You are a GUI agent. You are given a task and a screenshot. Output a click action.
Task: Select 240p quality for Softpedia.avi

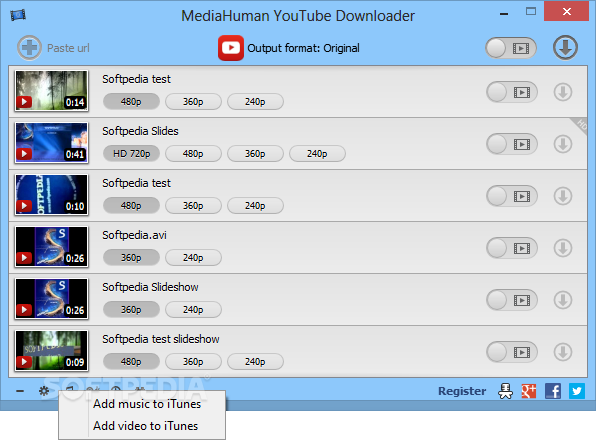coord(193,258)
